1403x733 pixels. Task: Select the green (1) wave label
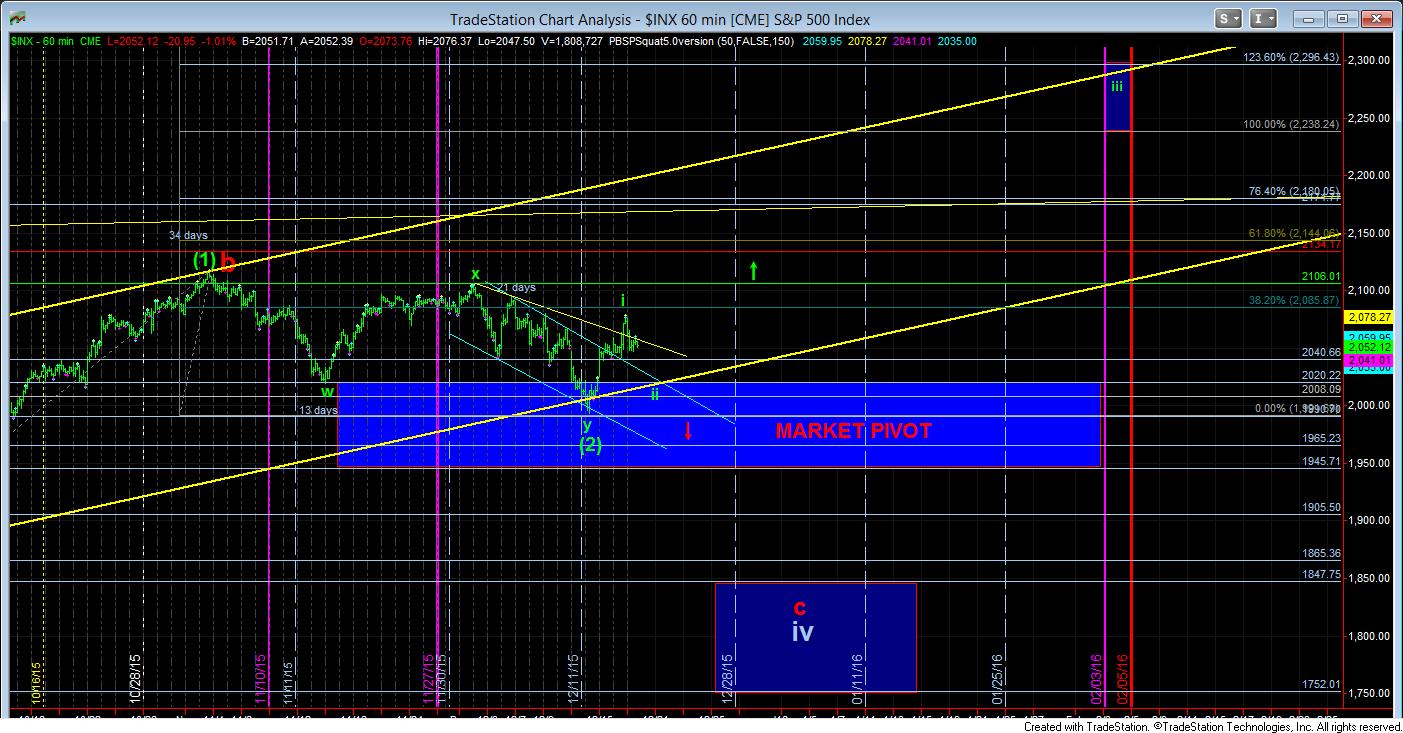205,260
